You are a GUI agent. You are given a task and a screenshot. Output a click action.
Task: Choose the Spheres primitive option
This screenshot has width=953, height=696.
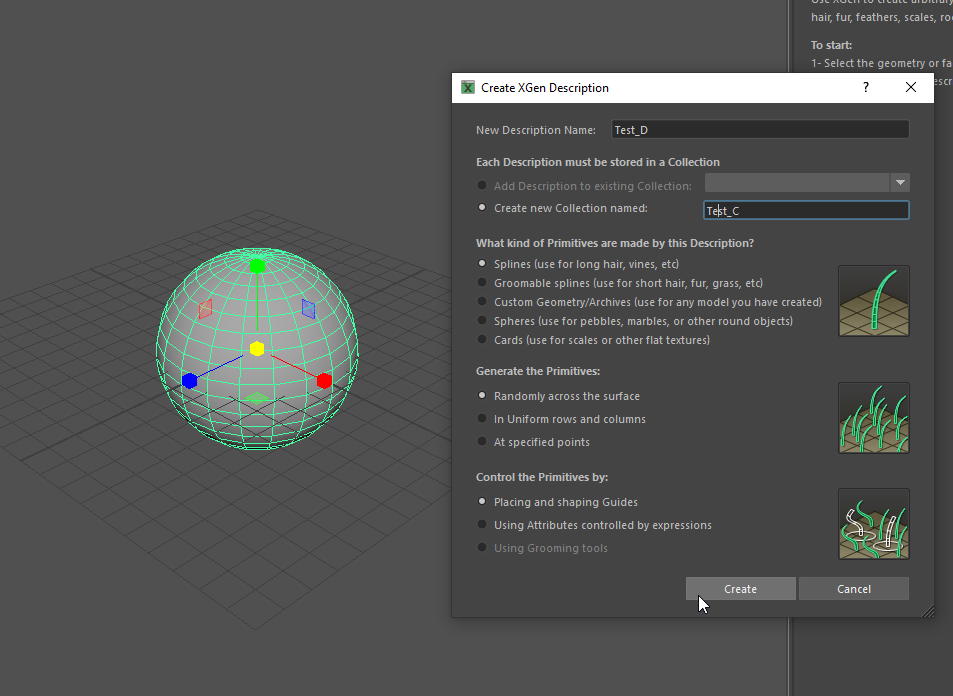tap(484, 321)
